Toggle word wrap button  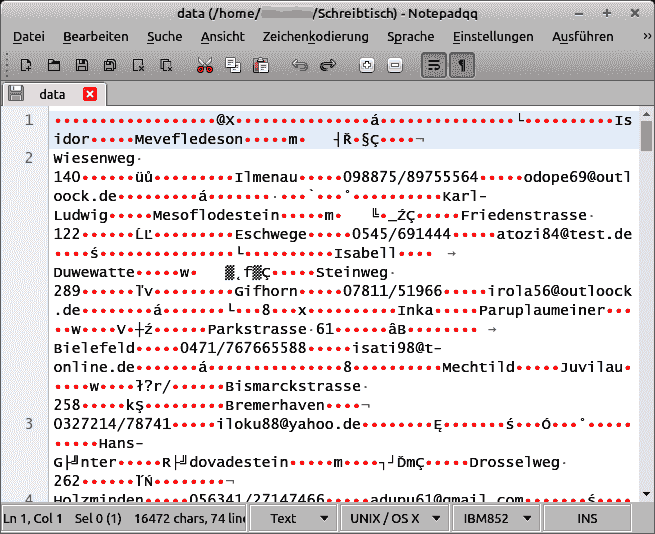(x=434, y=65)
